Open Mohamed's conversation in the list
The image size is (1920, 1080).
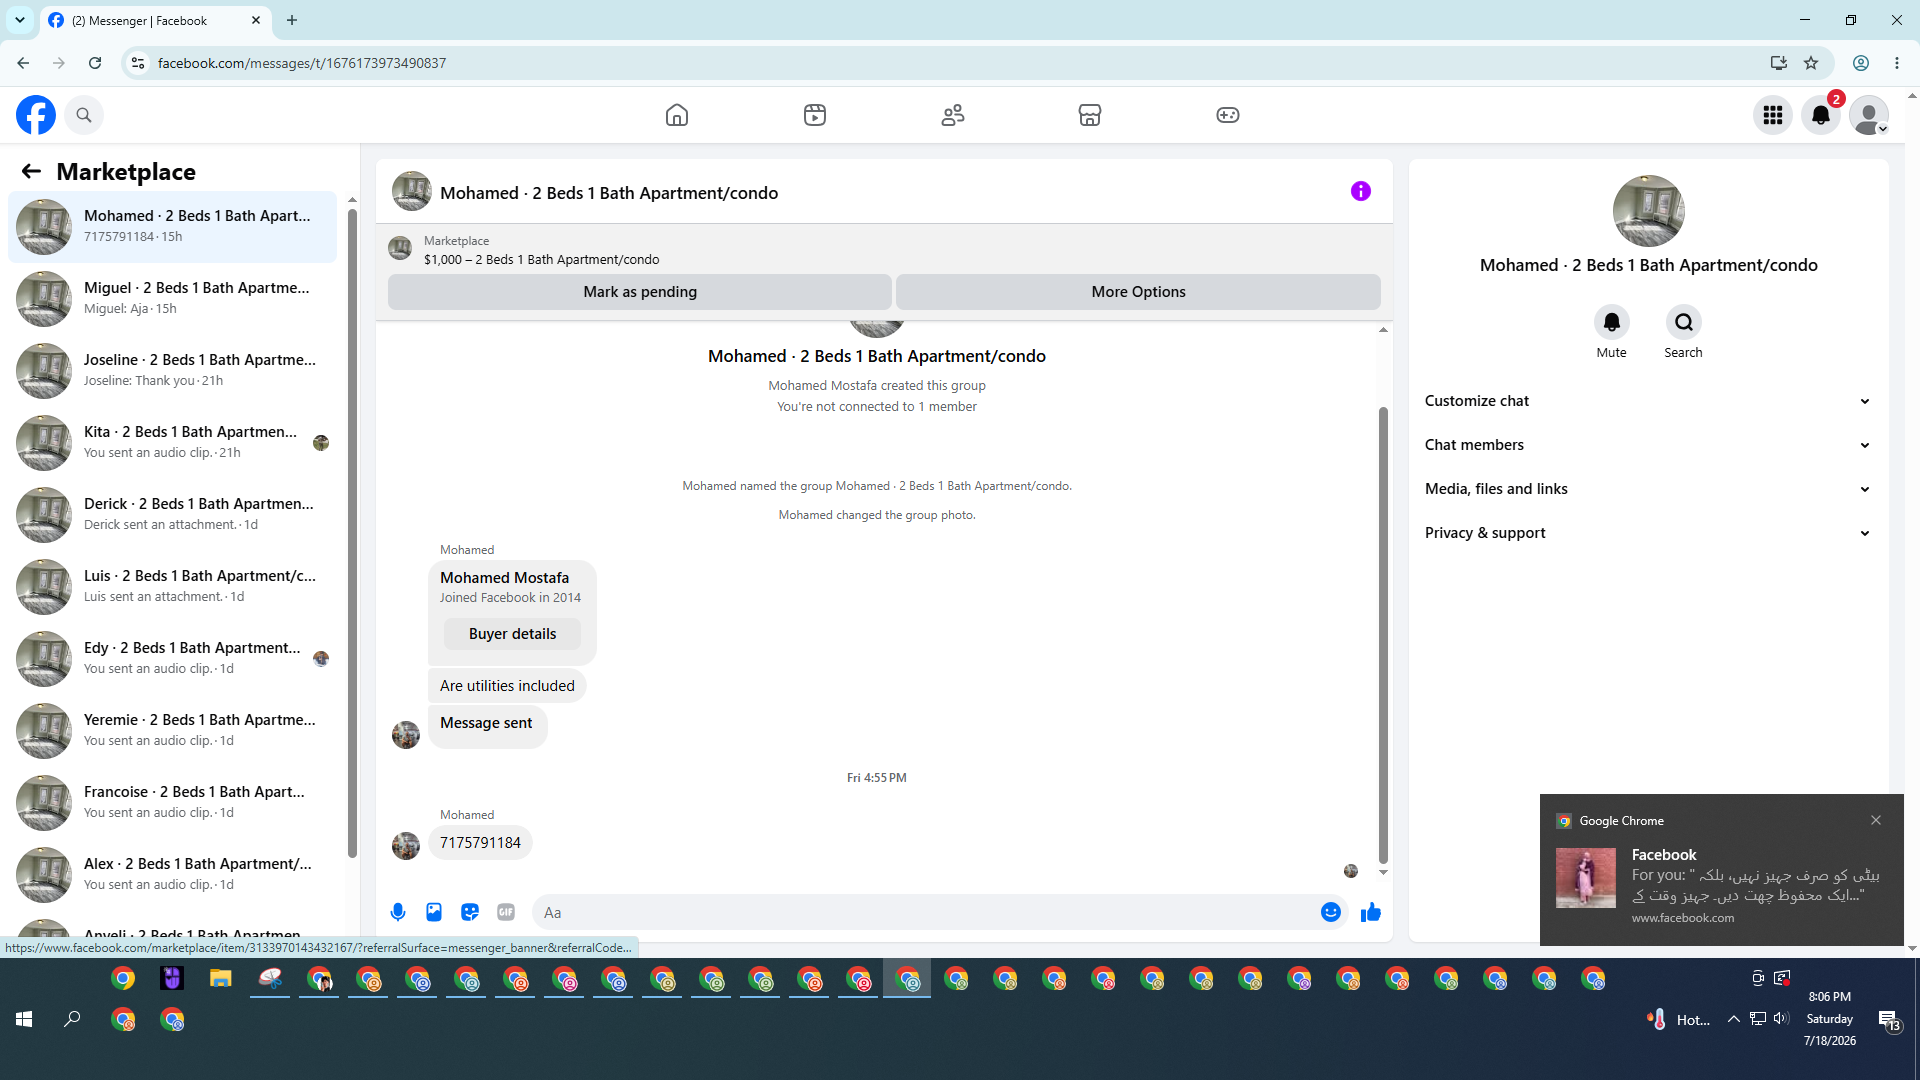click(x=173, y=227)
